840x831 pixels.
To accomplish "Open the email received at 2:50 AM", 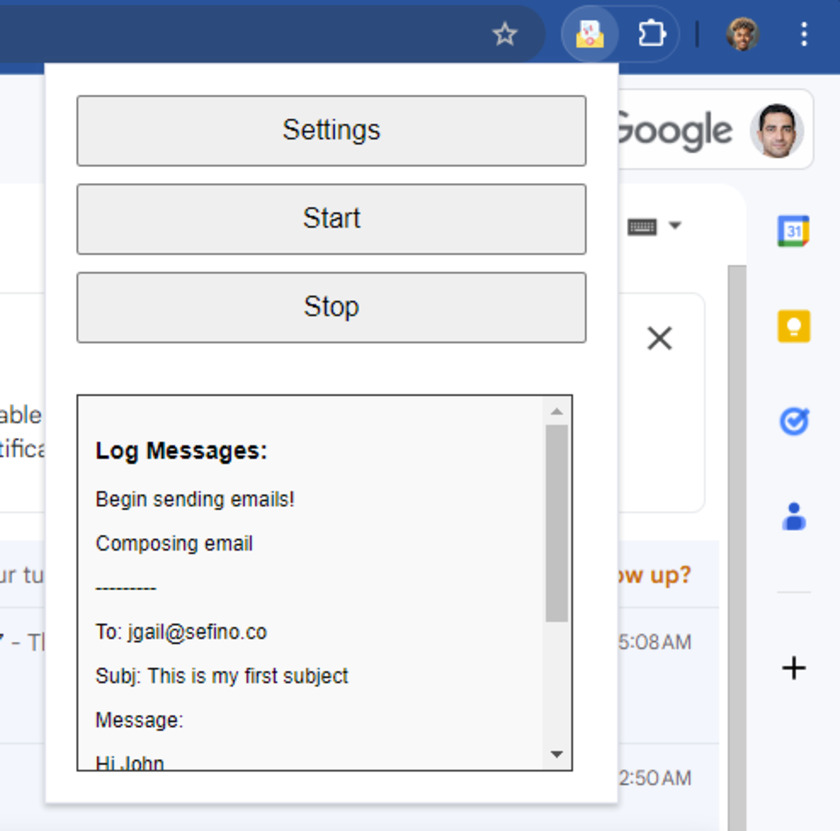I will click(655, 778).
